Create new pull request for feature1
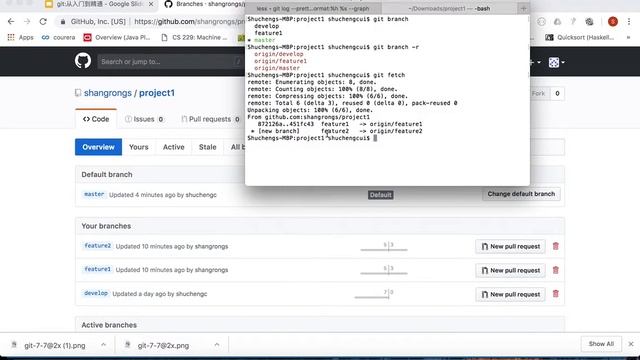Image resolution: width=640 pixels, height=360 pixels. (x=510, y=270)
